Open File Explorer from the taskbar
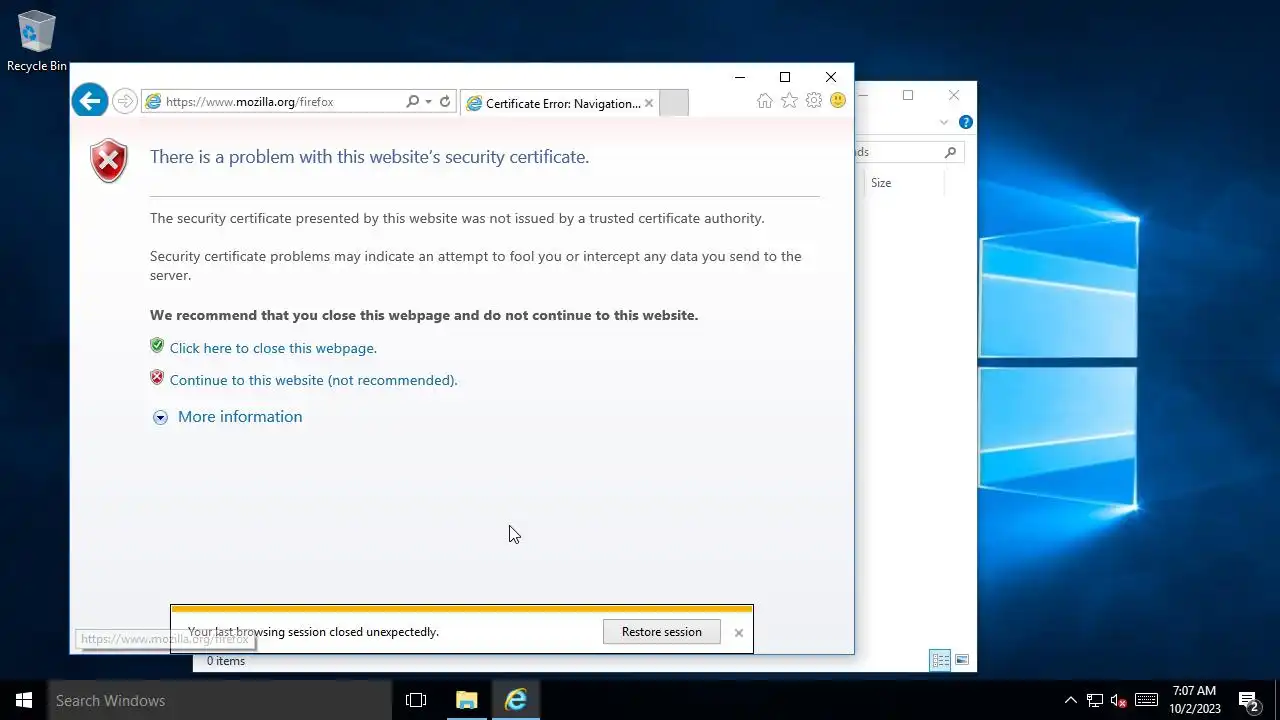Screen dimensions: 1280x720 (467, 700)
